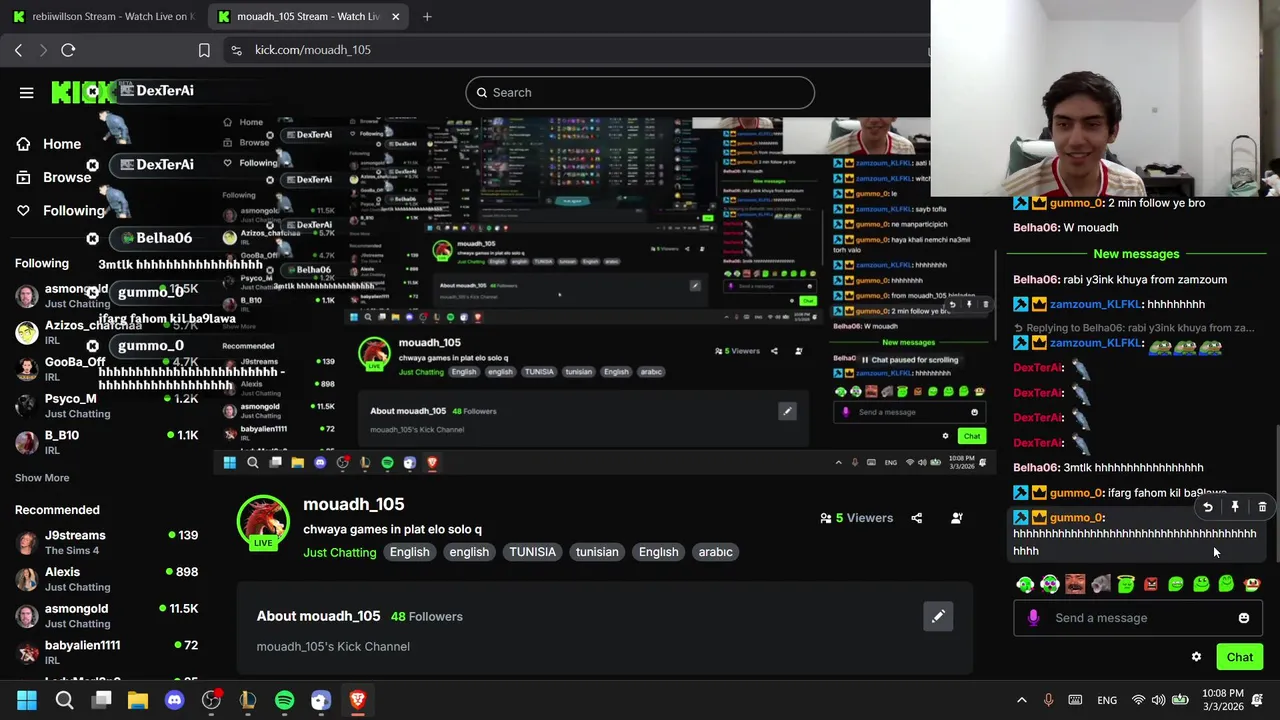The image size is (1280, 720).
Task: Click purple microphone in chat input
Action: tap(1033, 618)
